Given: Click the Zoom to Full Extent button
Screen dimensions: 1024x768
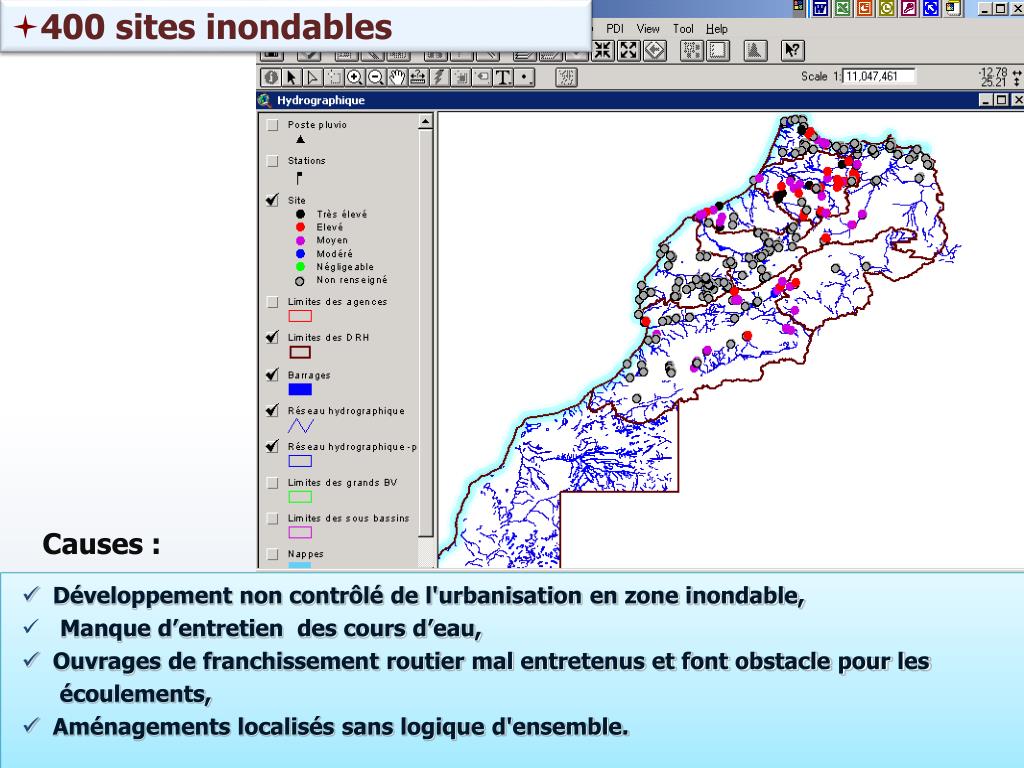Looking at the screenshot, I should (x=604, y=50).
